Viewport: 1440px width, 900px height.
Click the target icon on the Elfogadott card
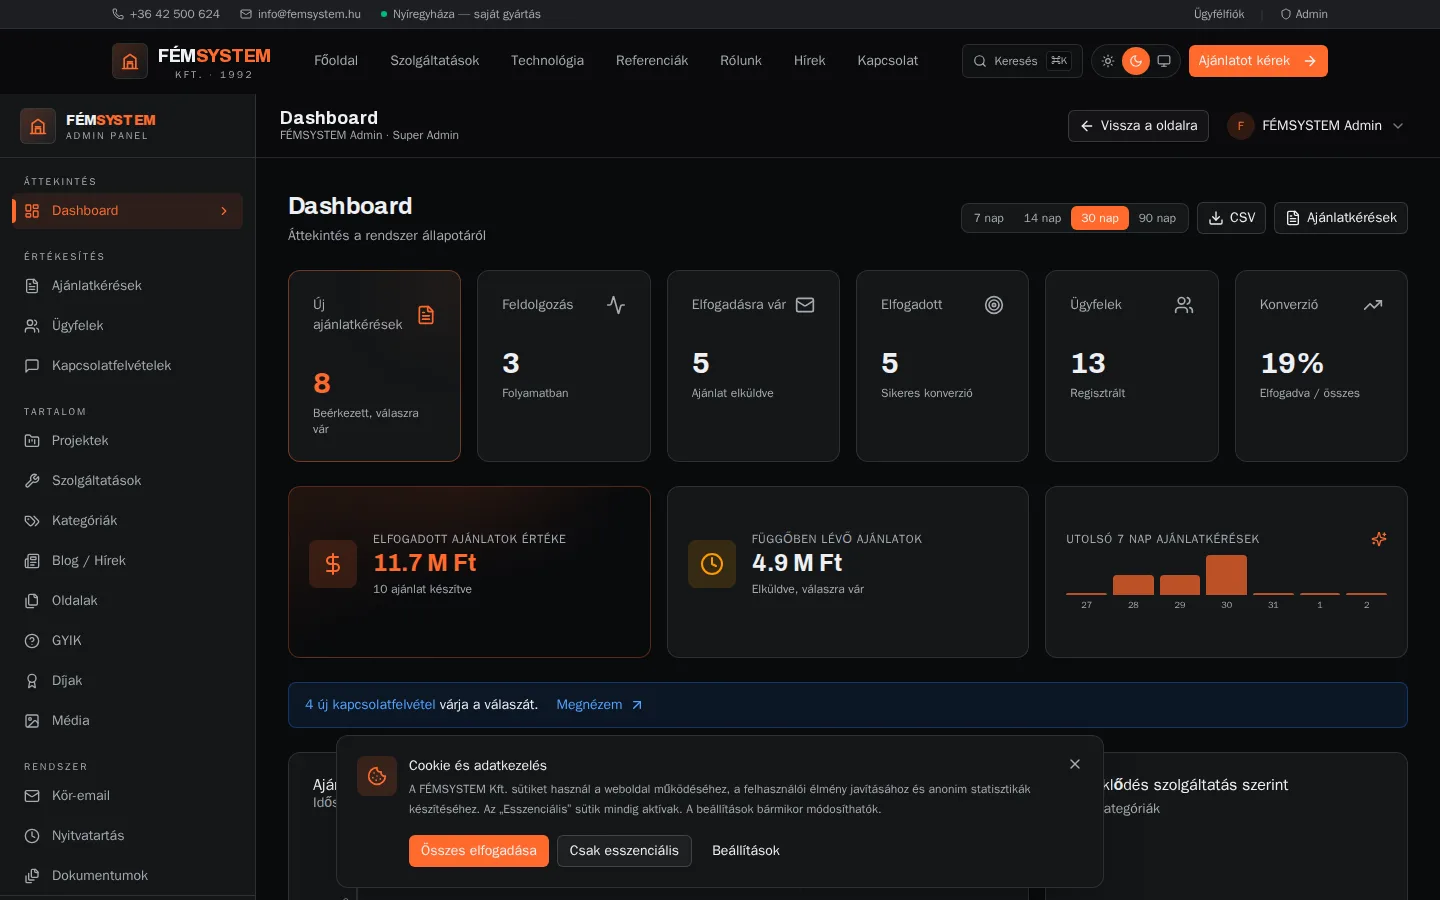click(x=994, y=305)
